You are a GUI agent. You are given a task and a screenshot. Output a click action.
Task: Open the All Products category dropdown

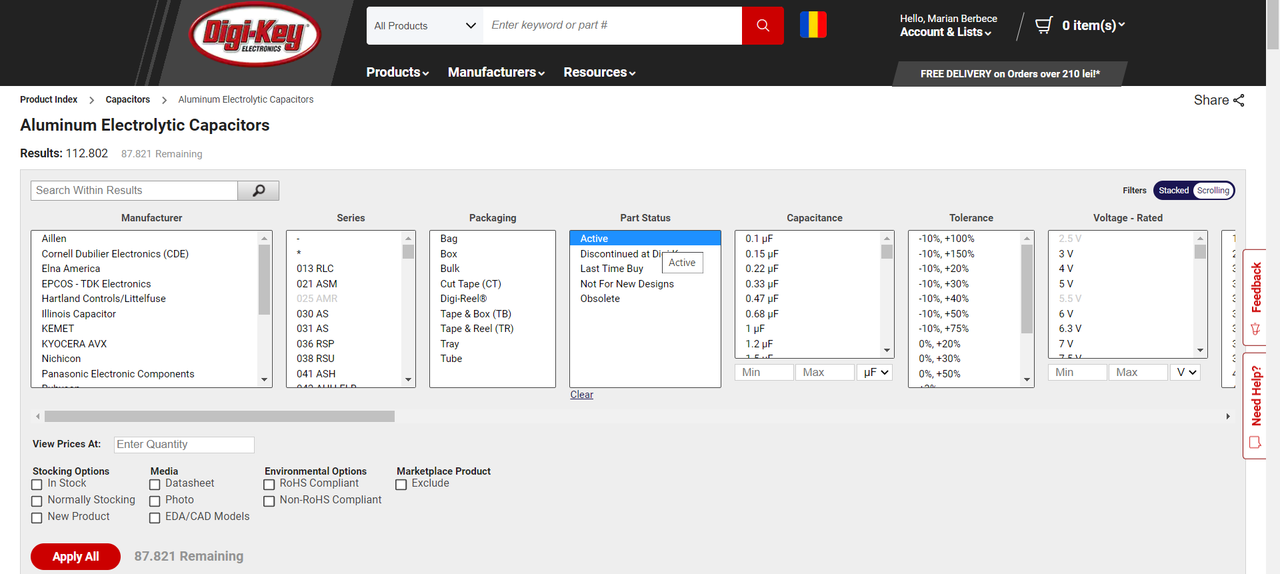425,26
